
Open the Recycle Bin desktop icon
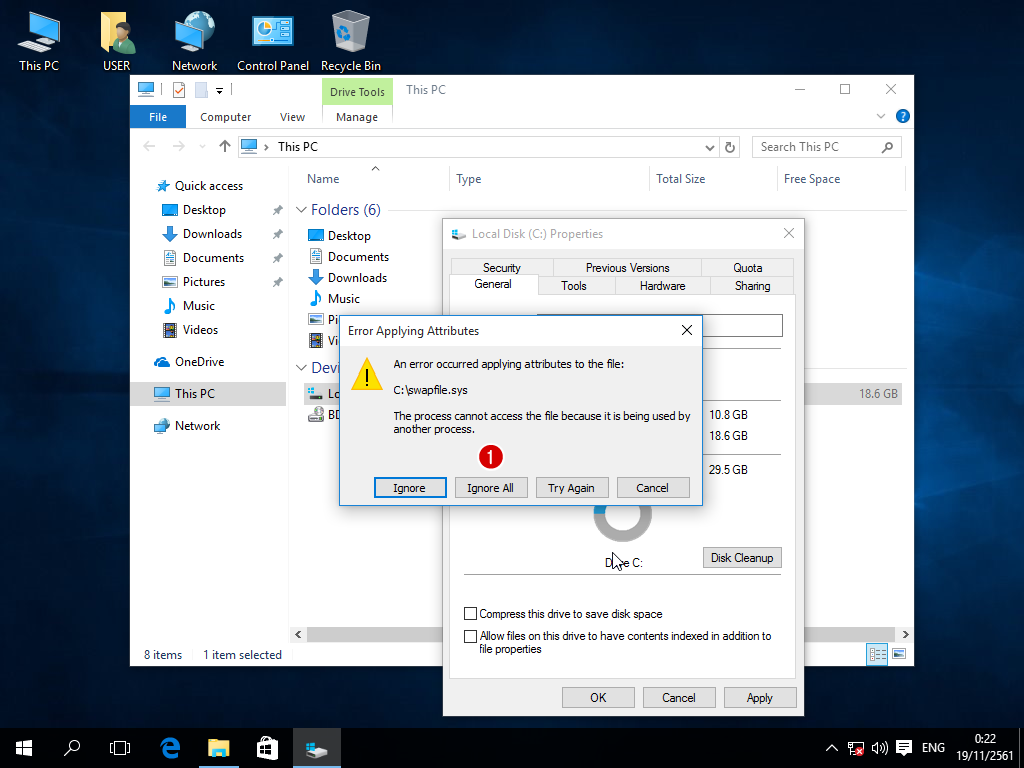pos(350,40)
